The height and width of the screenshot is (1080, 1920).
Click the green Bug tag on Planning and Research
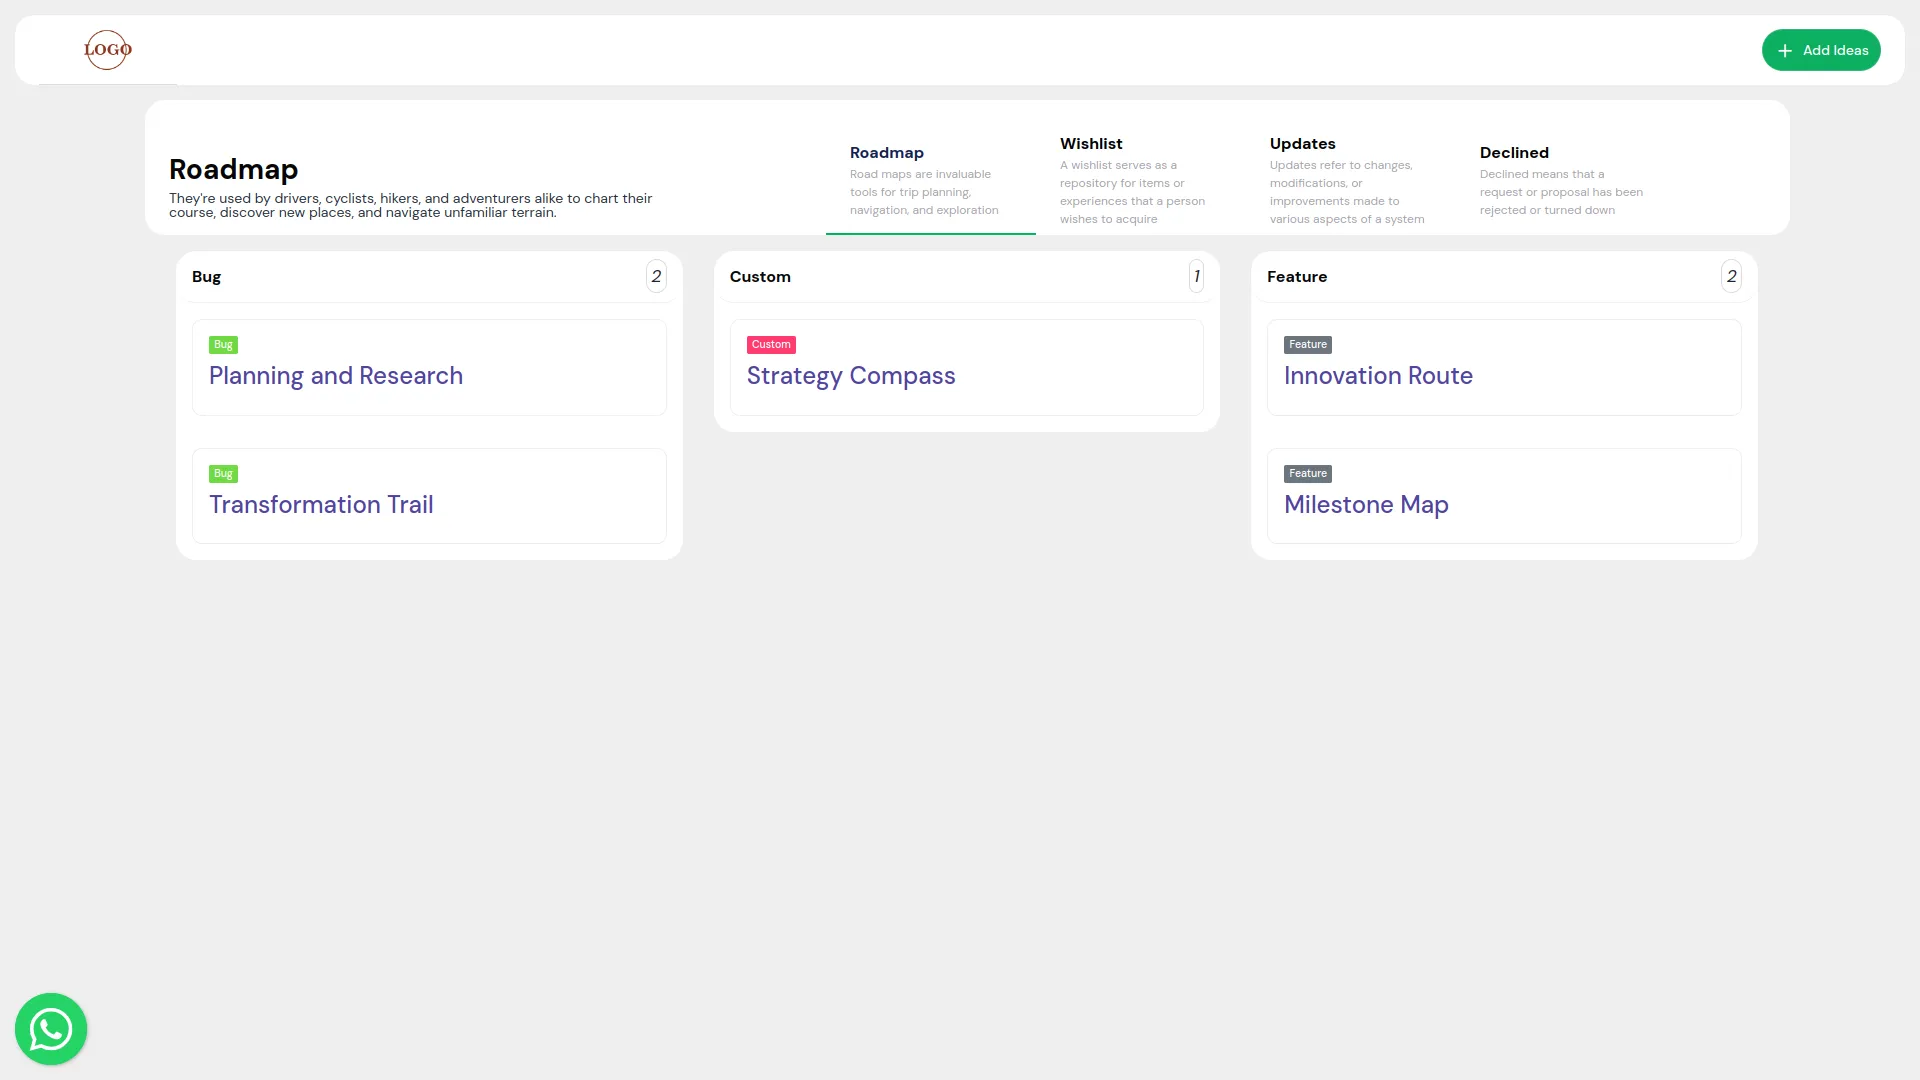(222, 344)
